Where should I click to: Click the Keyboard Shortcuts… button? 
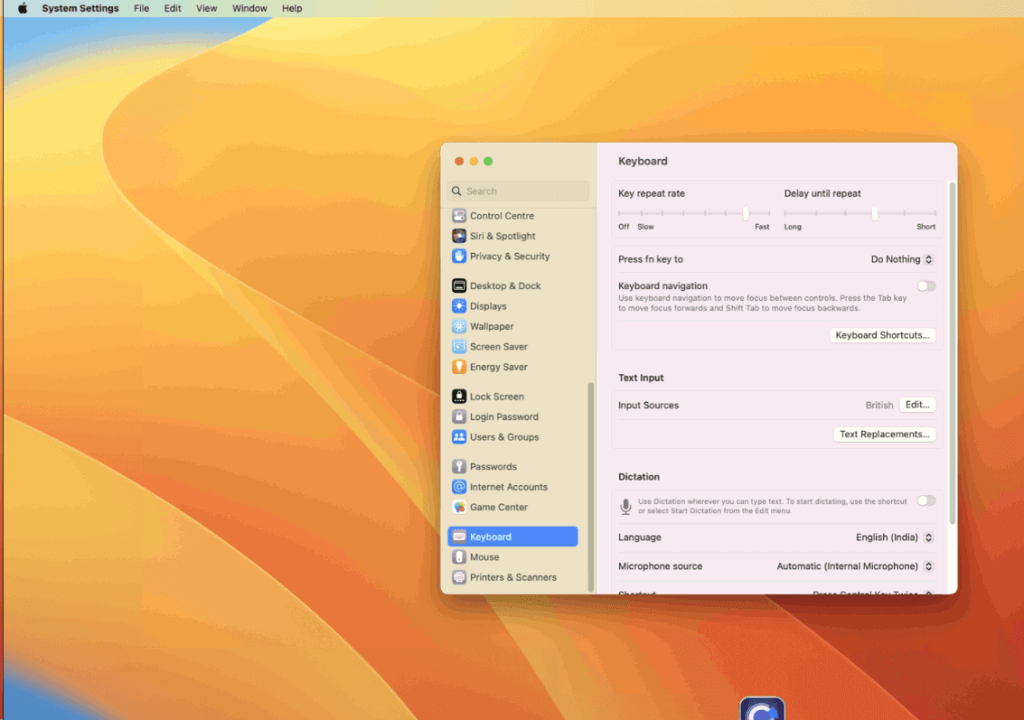pos(882,335)
